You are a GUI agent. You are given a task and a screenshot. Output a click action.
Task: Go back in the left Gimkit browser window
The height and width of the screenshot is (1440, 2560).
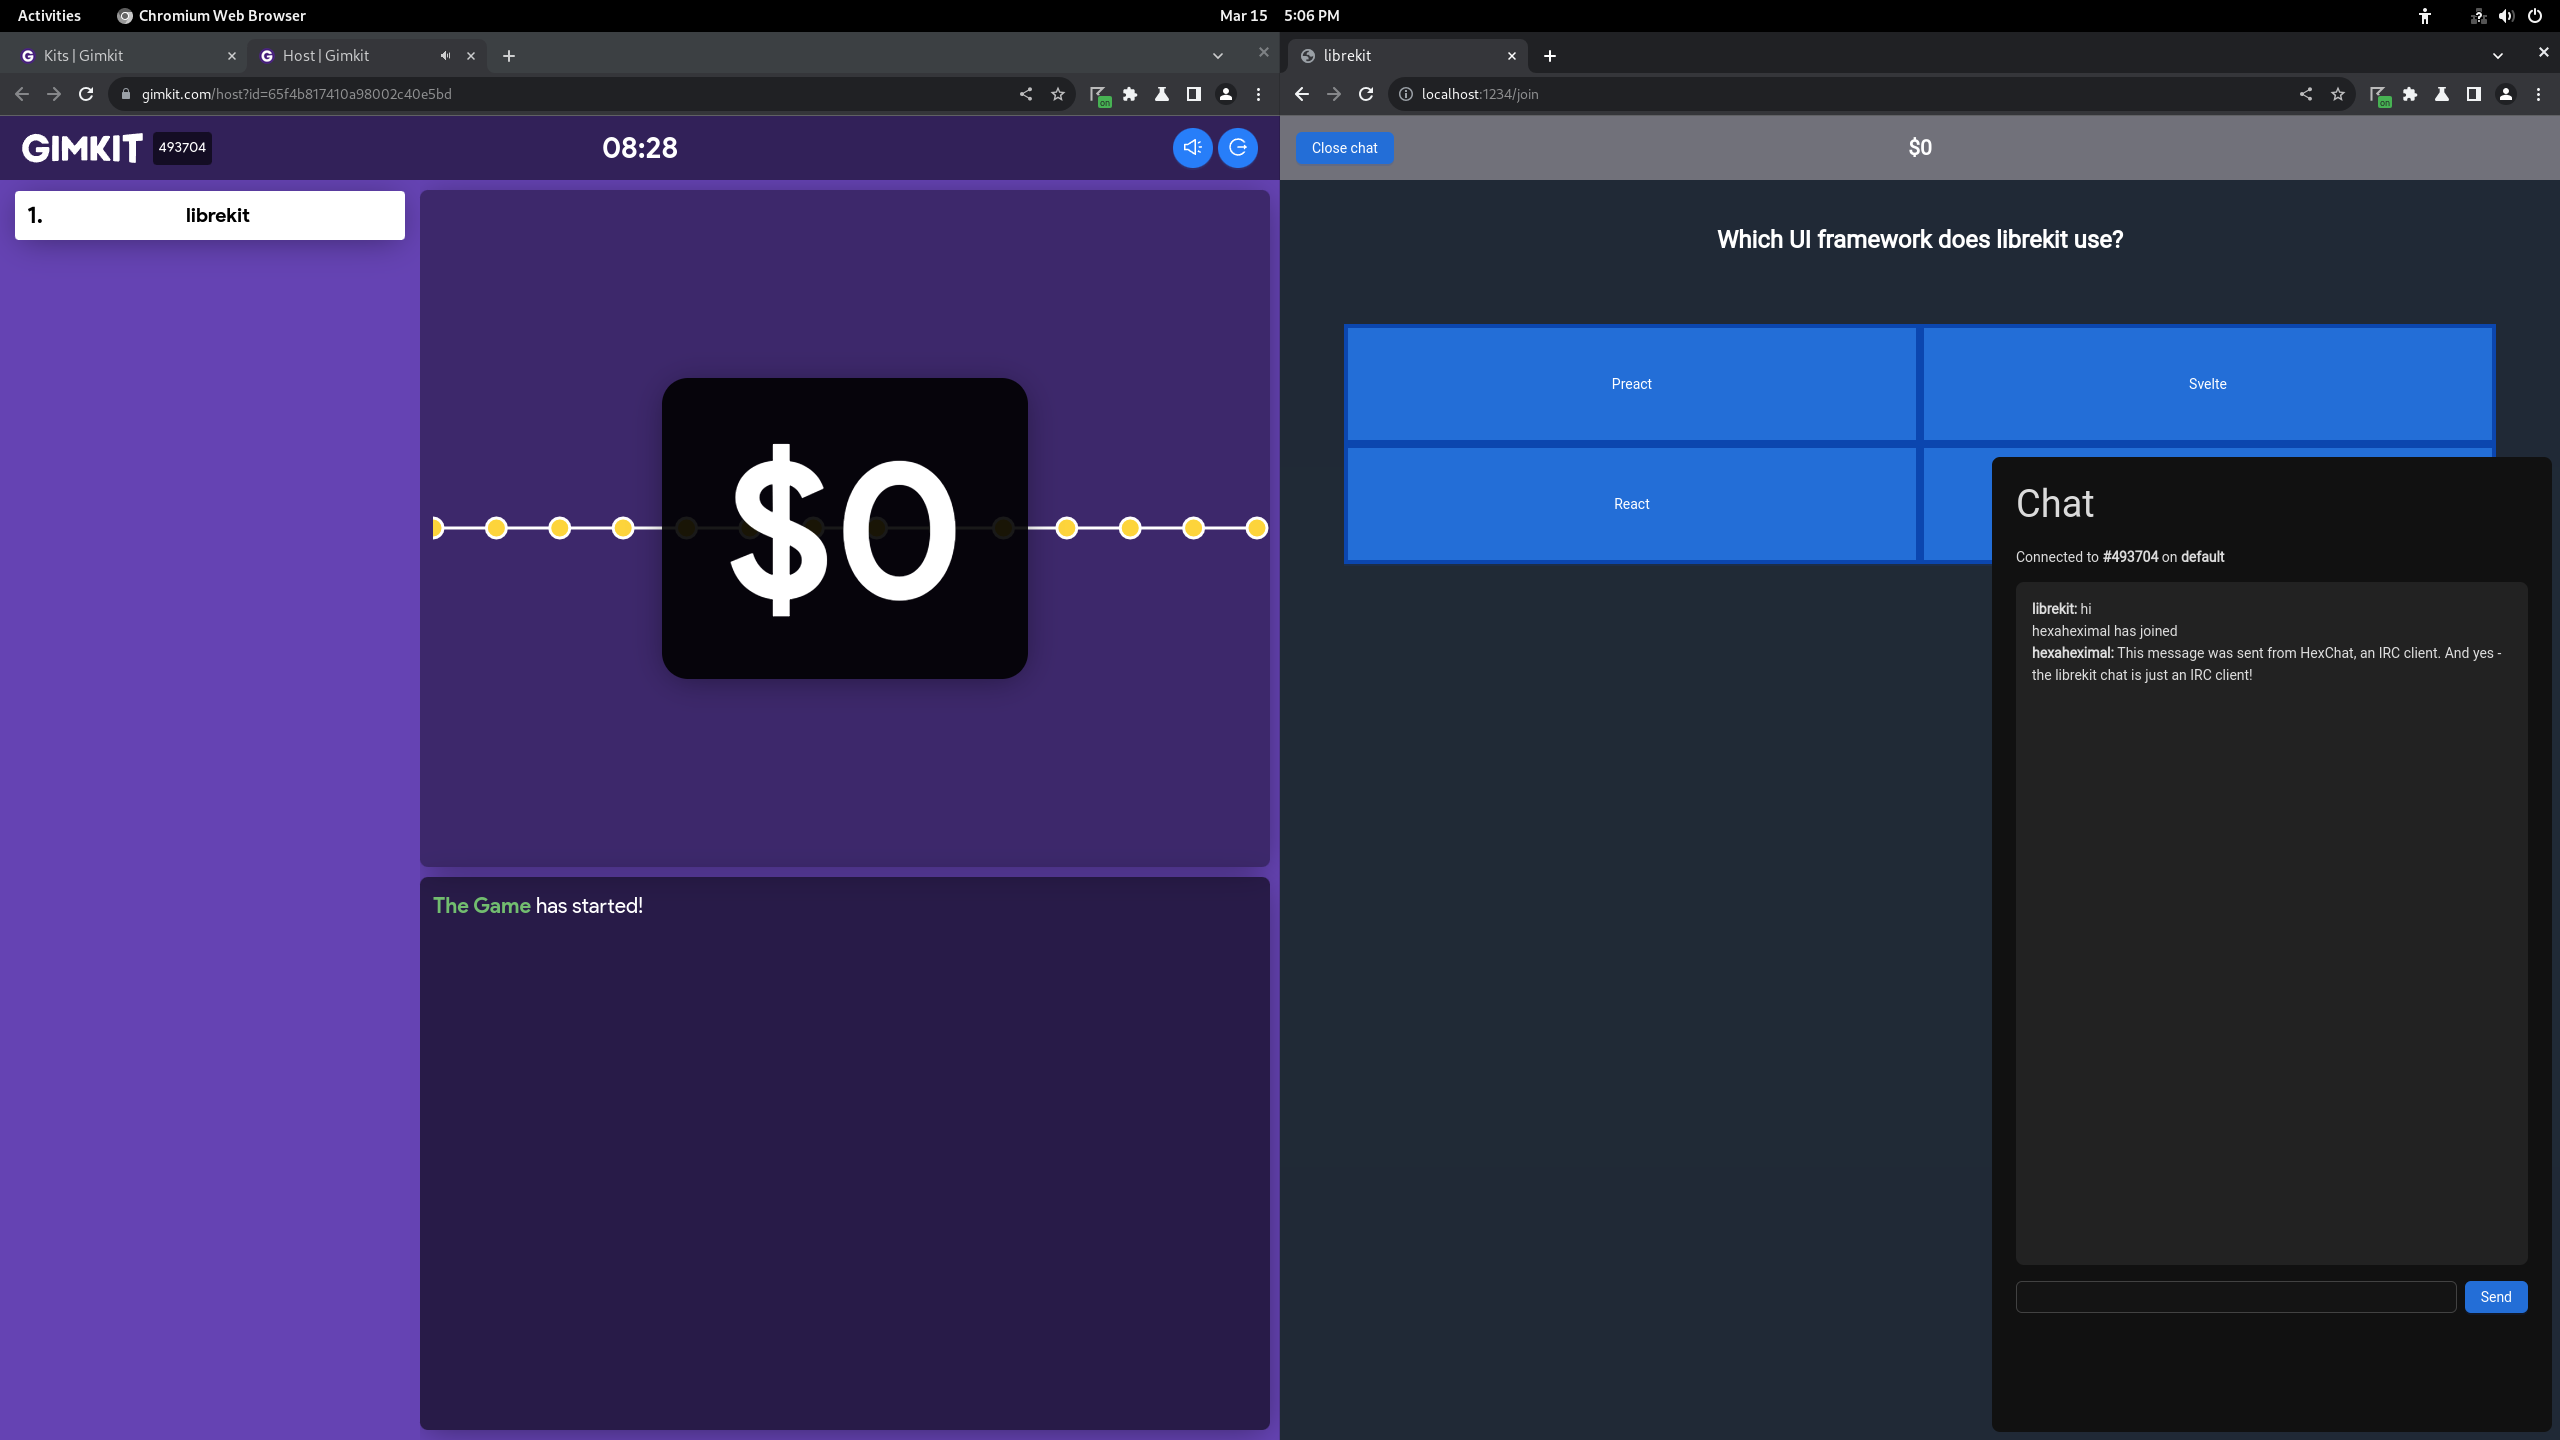point(22,94)
